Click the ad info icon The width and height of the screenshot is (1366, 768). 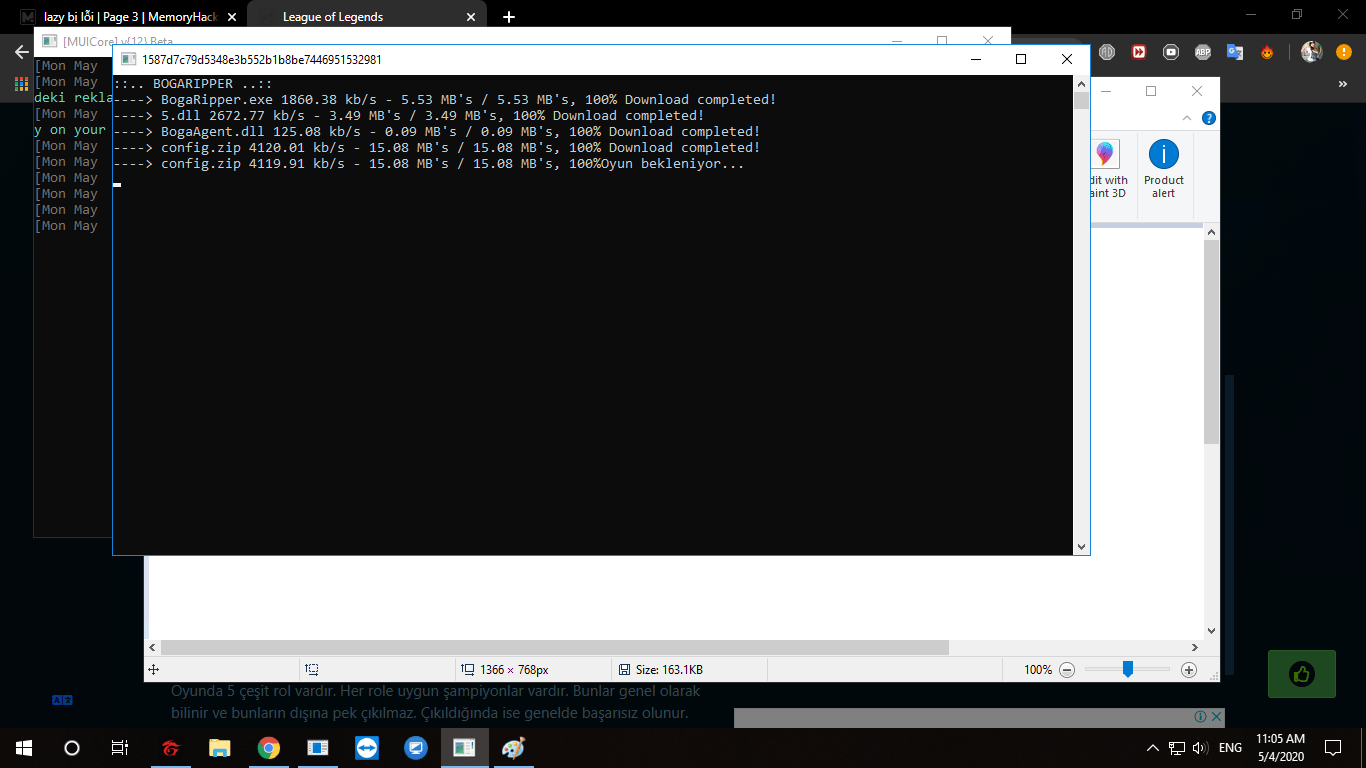tap(1200, 716)
